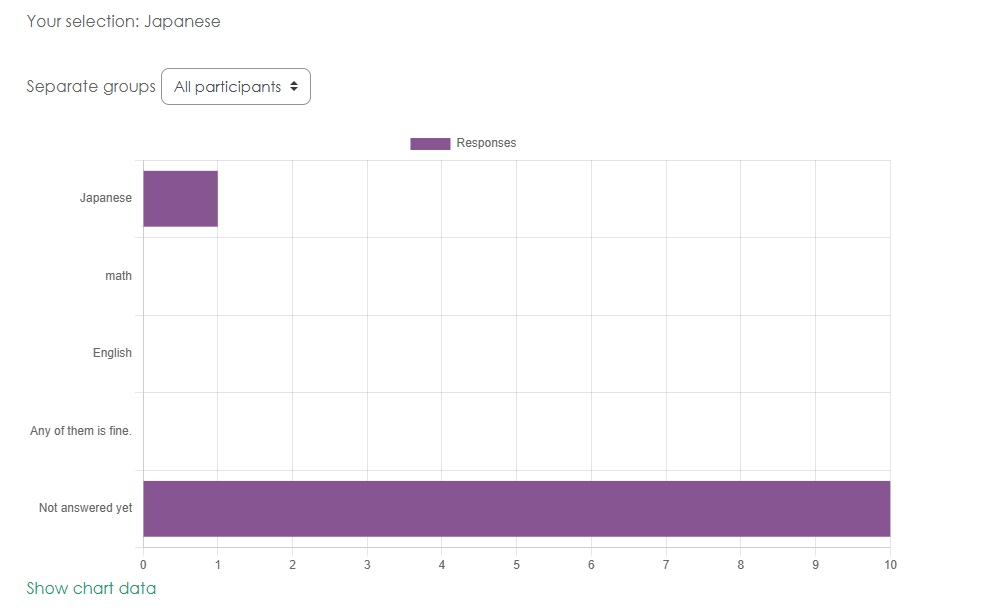
Task: Click the "Your selection: Japanese" text
Action: tap(123, 21)
